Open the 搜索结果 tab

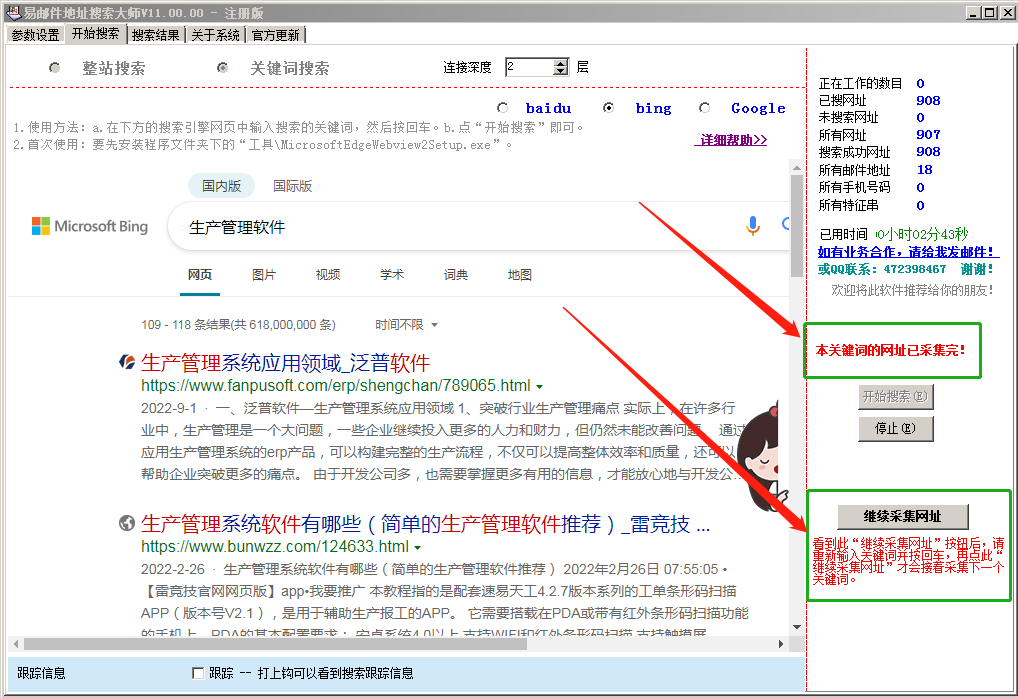point(155,35)
